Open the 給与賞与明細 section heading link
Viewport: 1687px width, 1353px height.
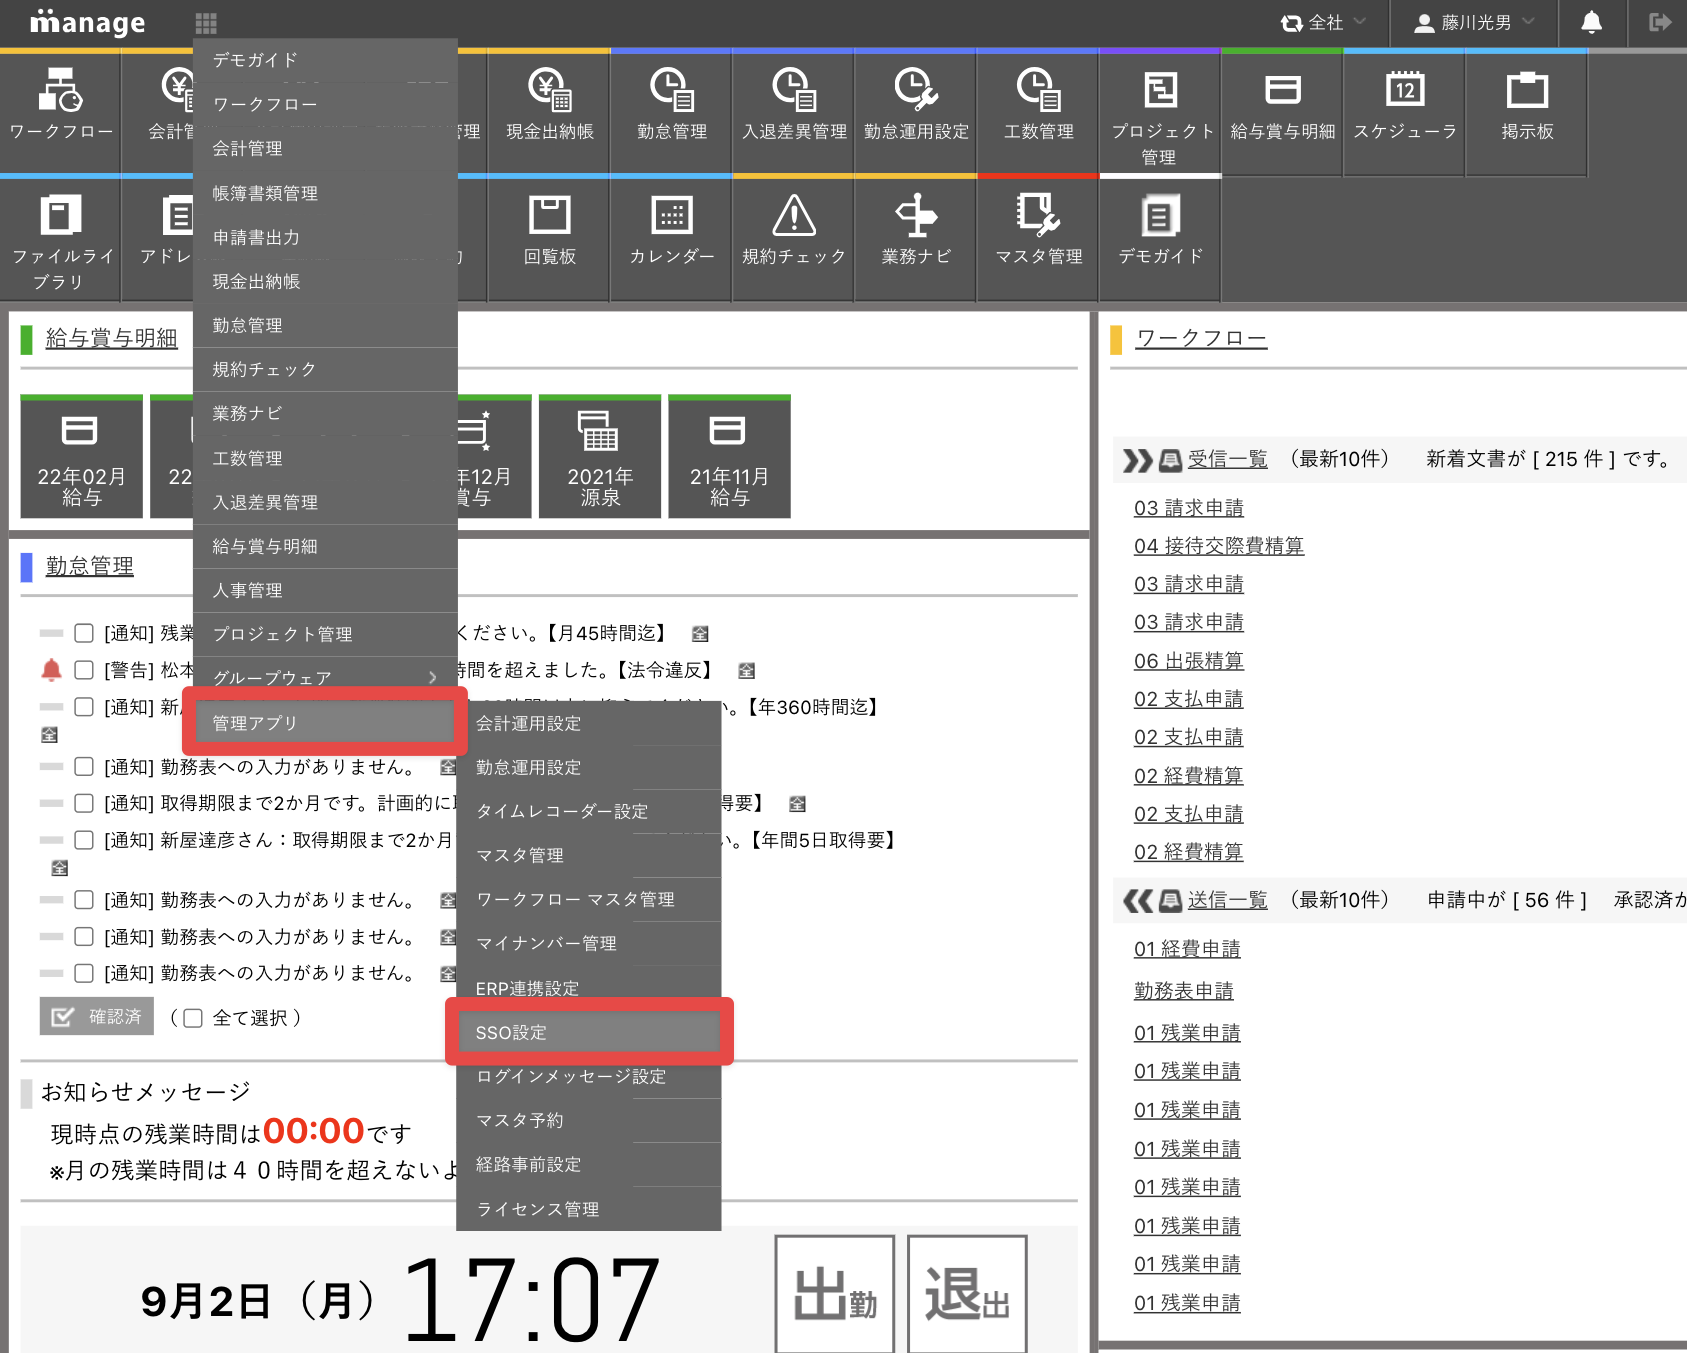tap(111, 338)
